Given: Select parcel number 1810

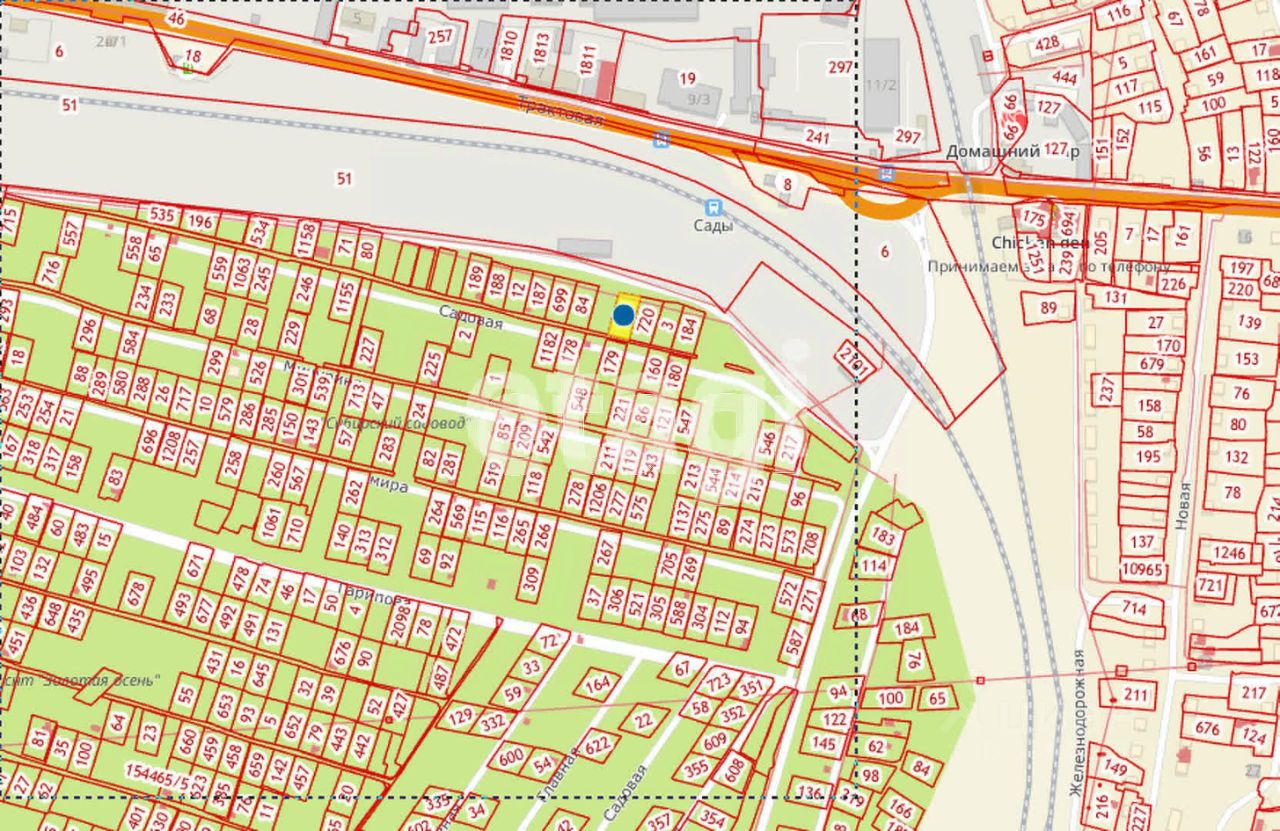Looking at the screenshot, I should (511, 46).
